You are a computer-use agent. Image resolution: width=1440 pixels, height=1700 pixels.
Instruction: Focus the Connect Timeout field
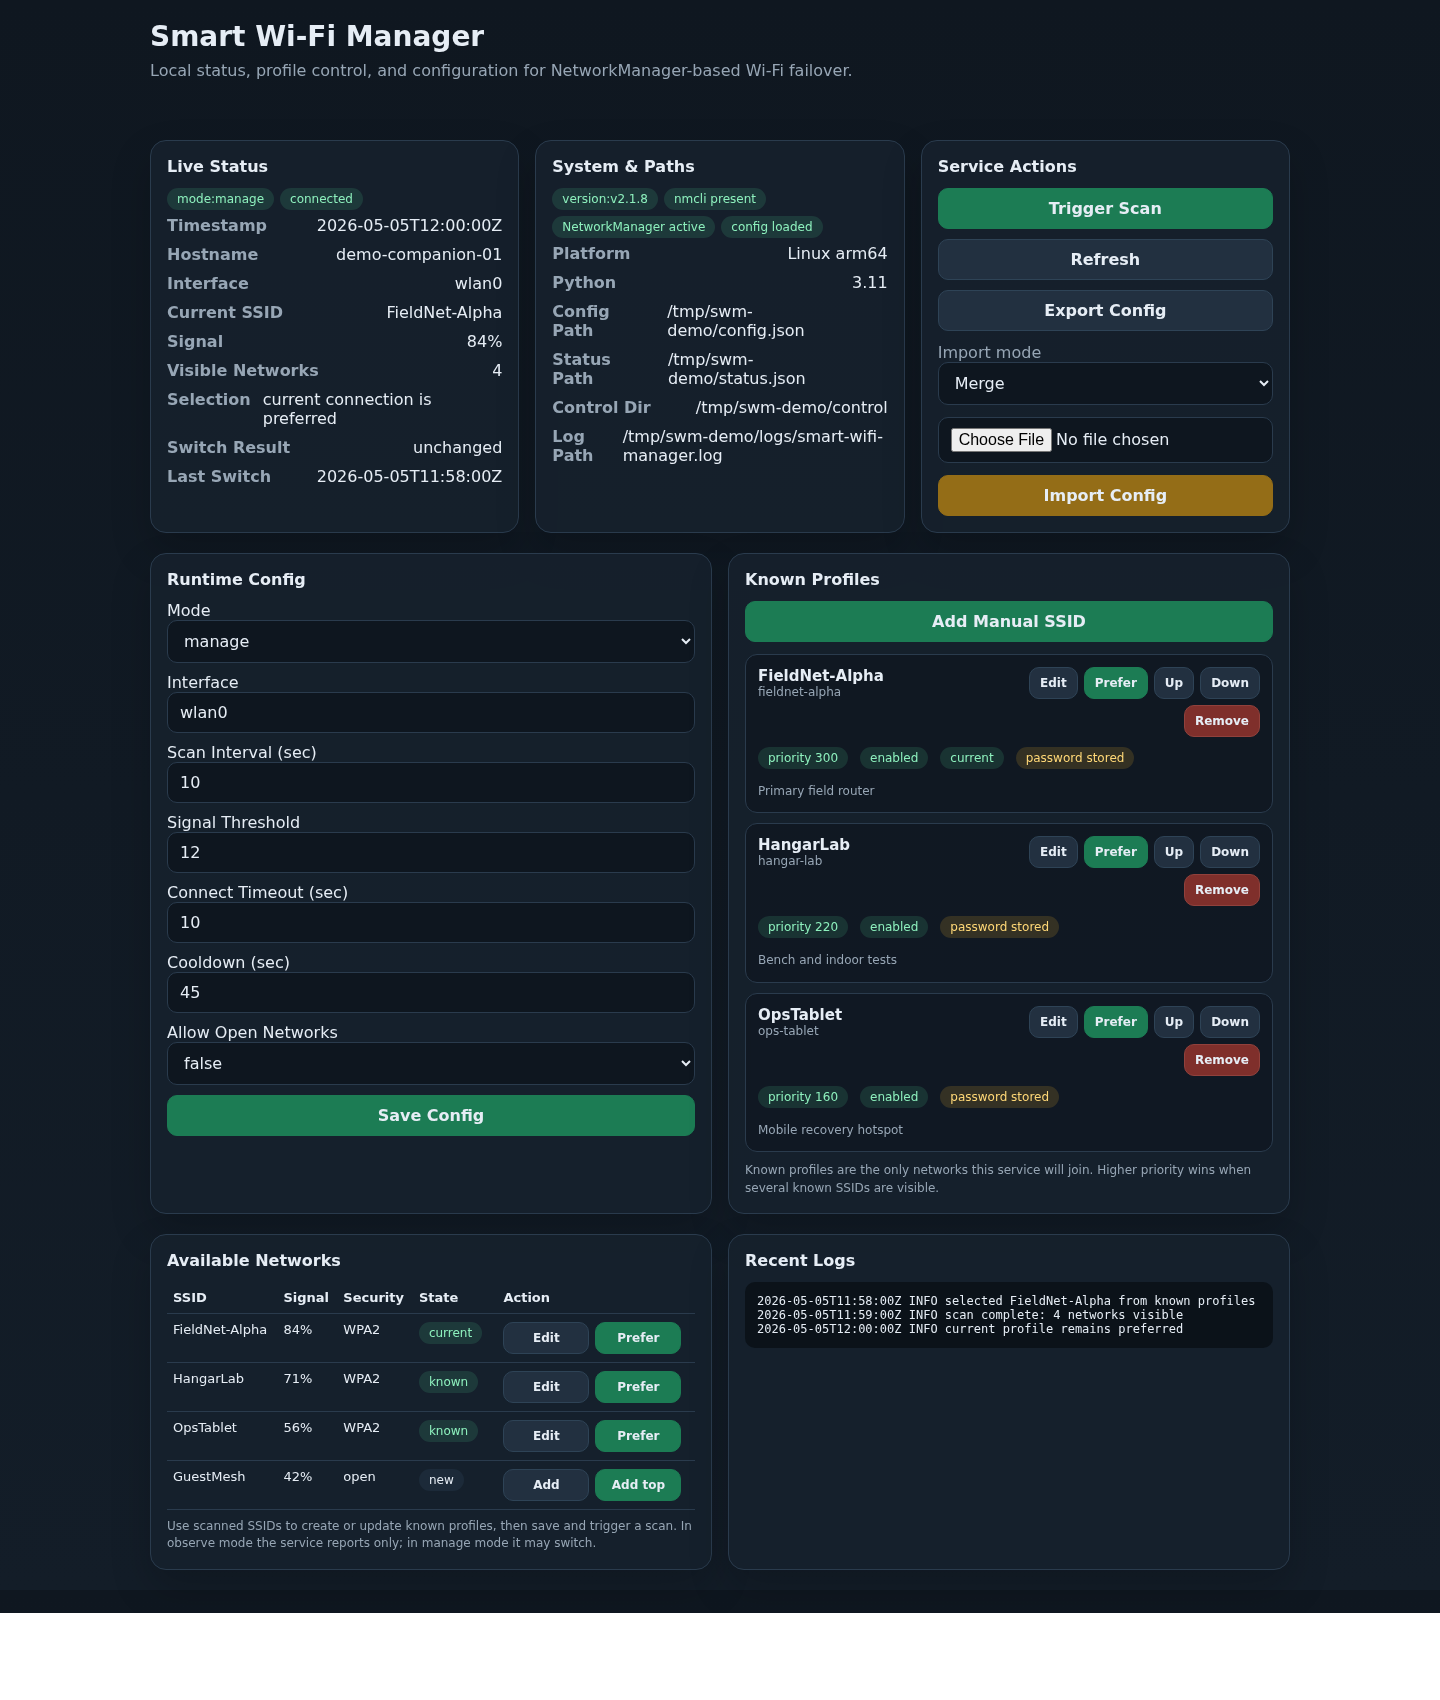point(431,922)
